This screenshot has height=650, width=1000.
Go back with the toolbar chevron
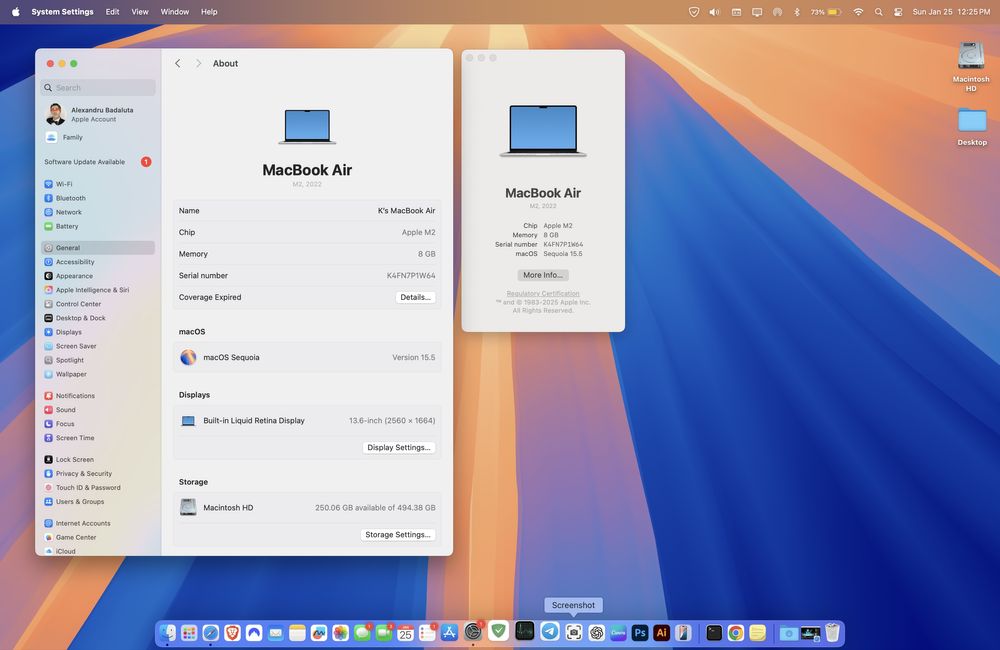(178, 63)
